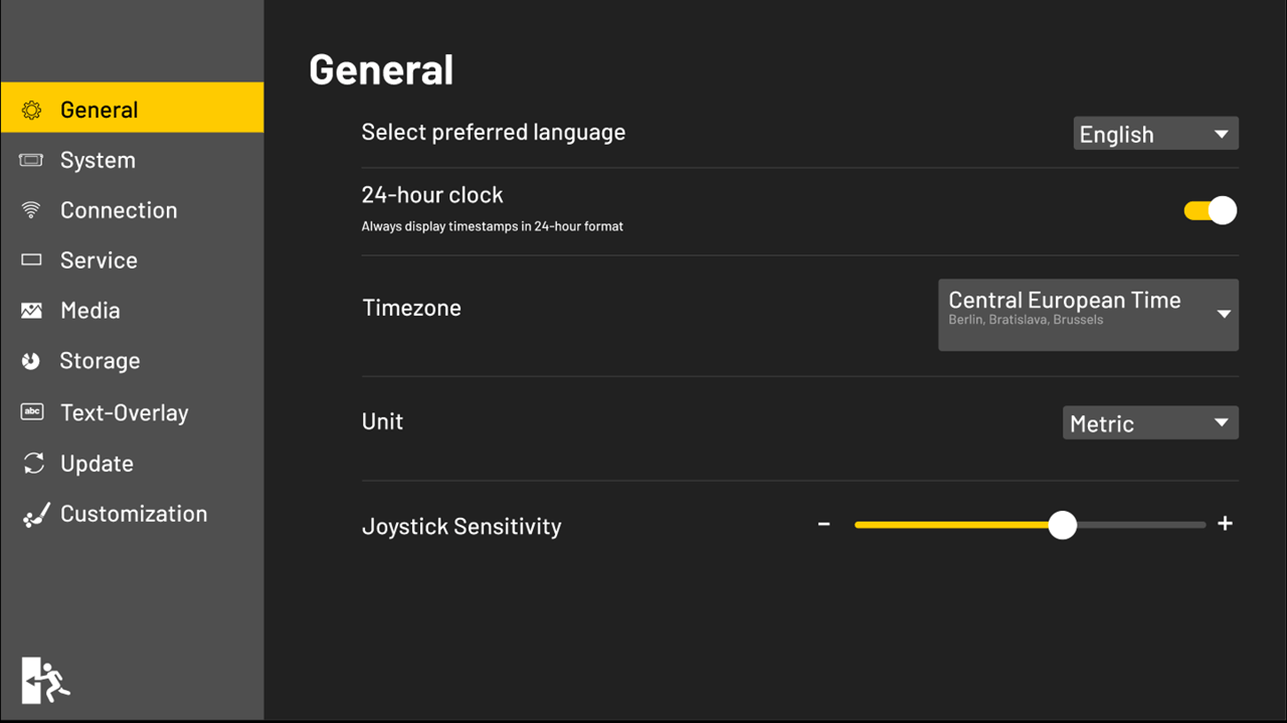Click the General gear icon in sidebar

(32, 110)
